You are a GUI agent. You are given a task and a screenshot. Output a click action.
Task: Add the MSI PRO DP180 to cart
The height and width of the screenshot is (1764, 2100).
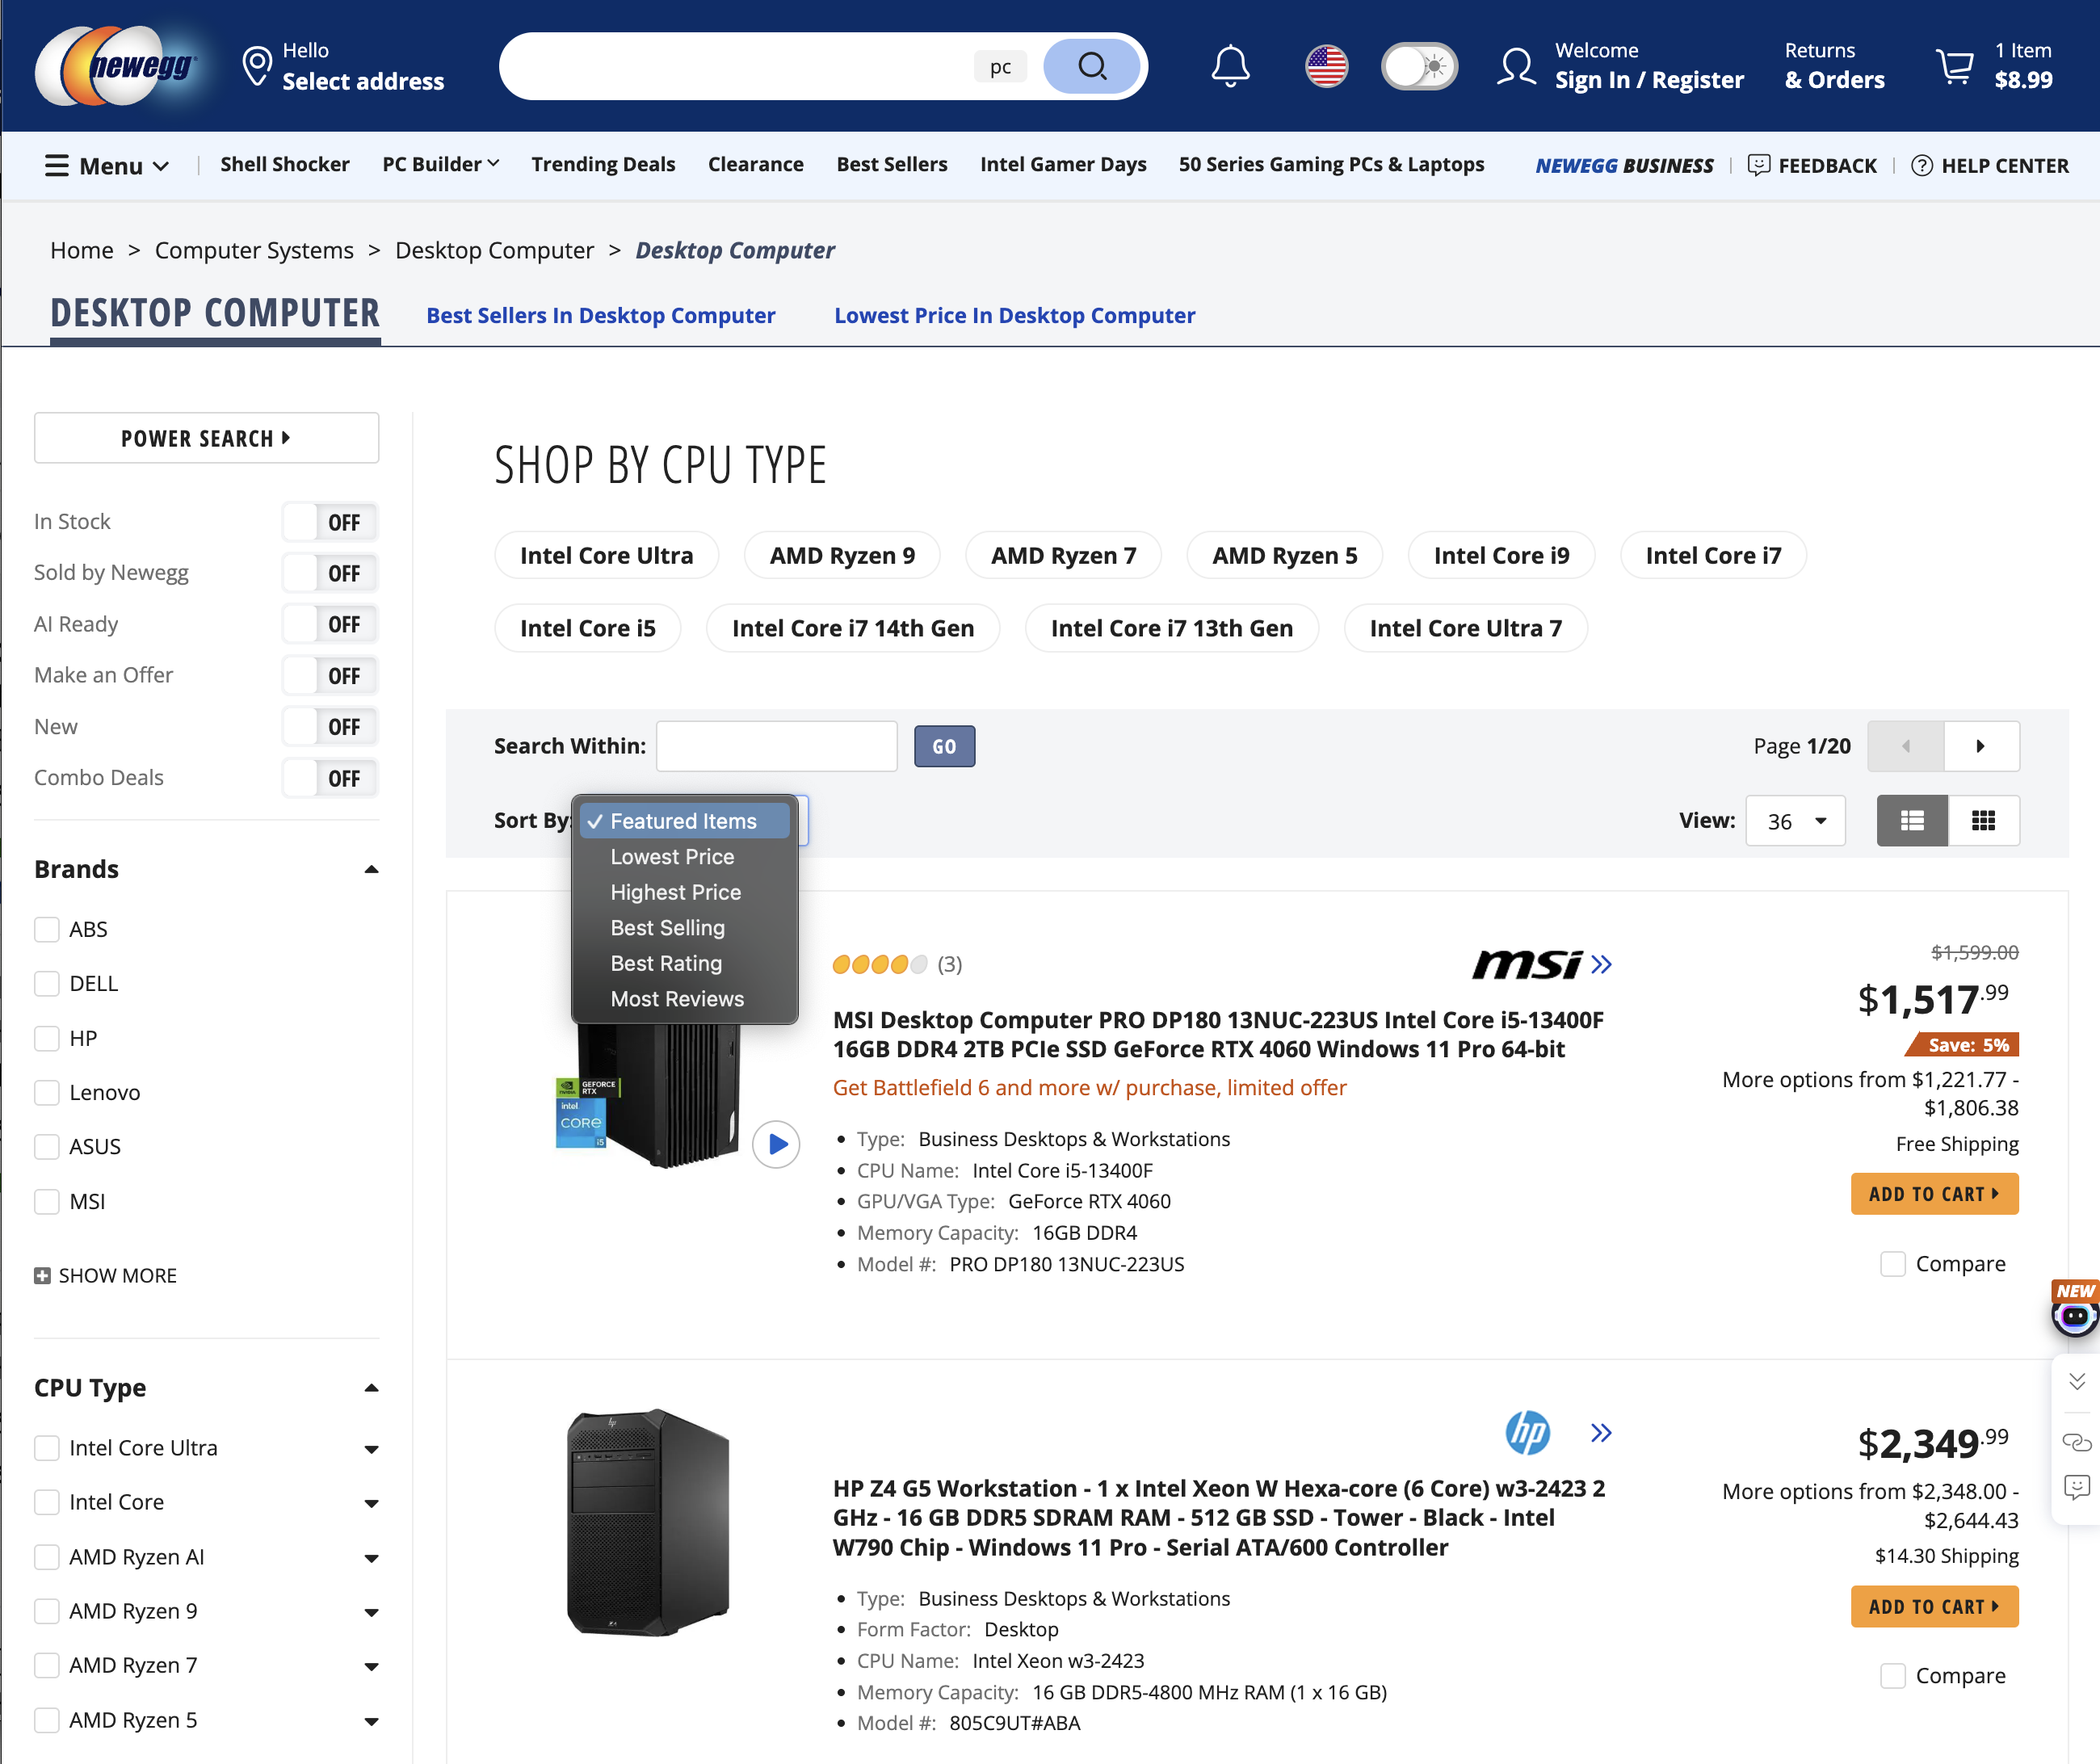pos(1934,1193)
